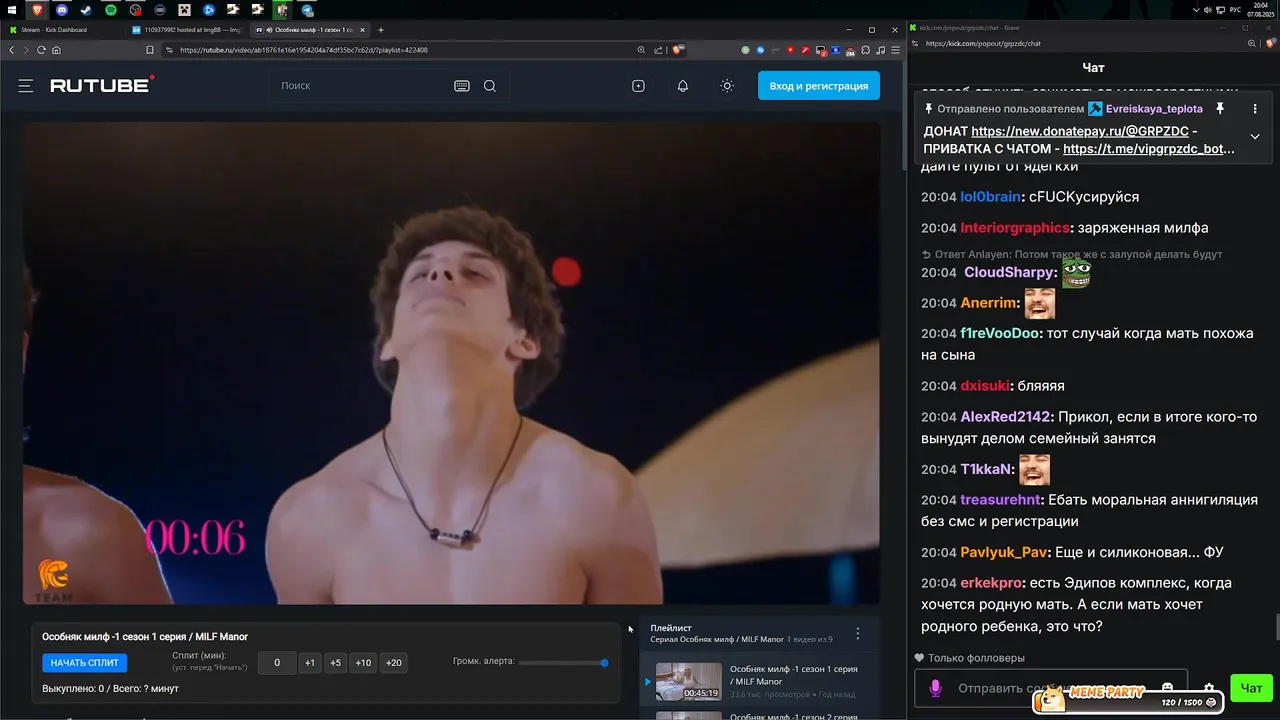Reload the Rutube page
The image size is (1280, 720).
pos(41,50)
